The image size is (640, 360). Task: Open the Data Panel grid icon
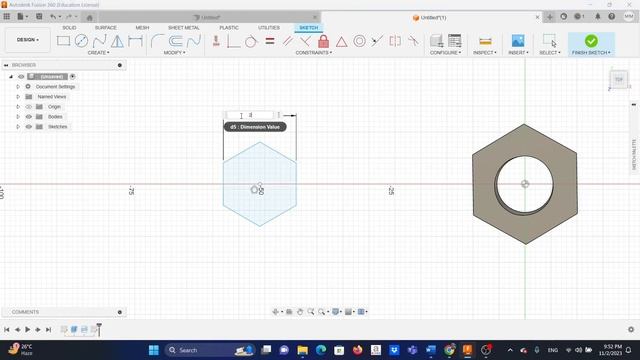tap(7, 17)
